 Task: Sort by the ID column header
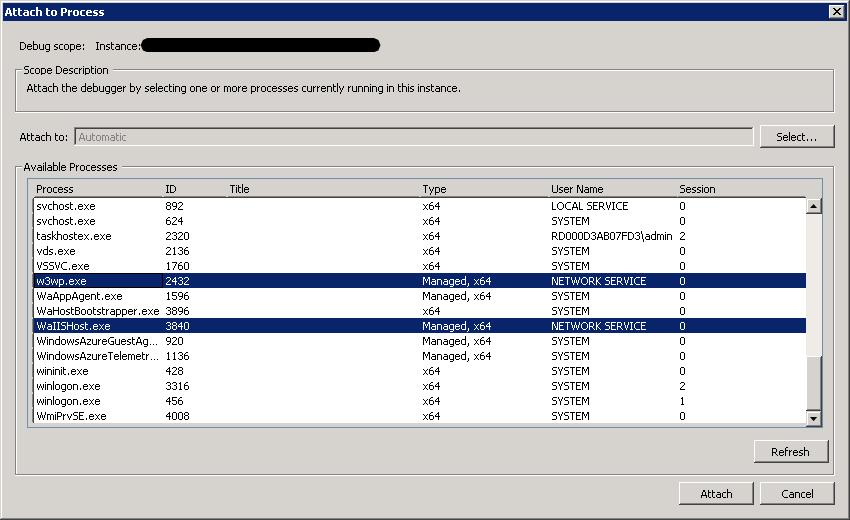(171, 189)
